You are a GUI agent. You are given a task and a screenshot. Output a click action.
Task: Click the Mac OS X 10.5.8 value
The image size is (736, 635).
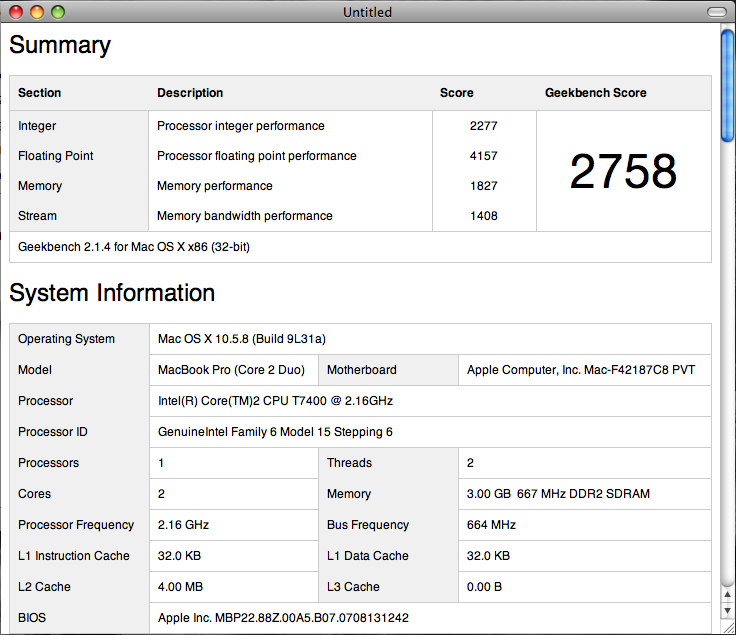(x=242, y=339)
